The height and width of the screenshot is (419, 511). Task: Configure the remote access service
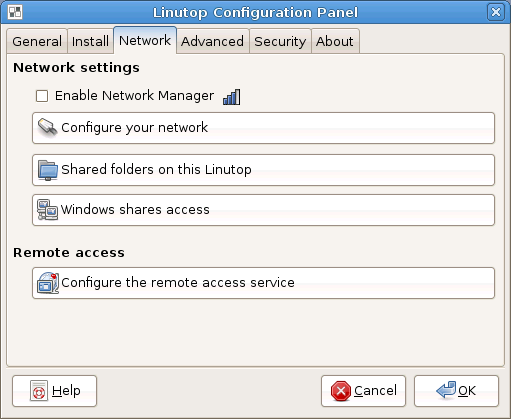(263, 283)
